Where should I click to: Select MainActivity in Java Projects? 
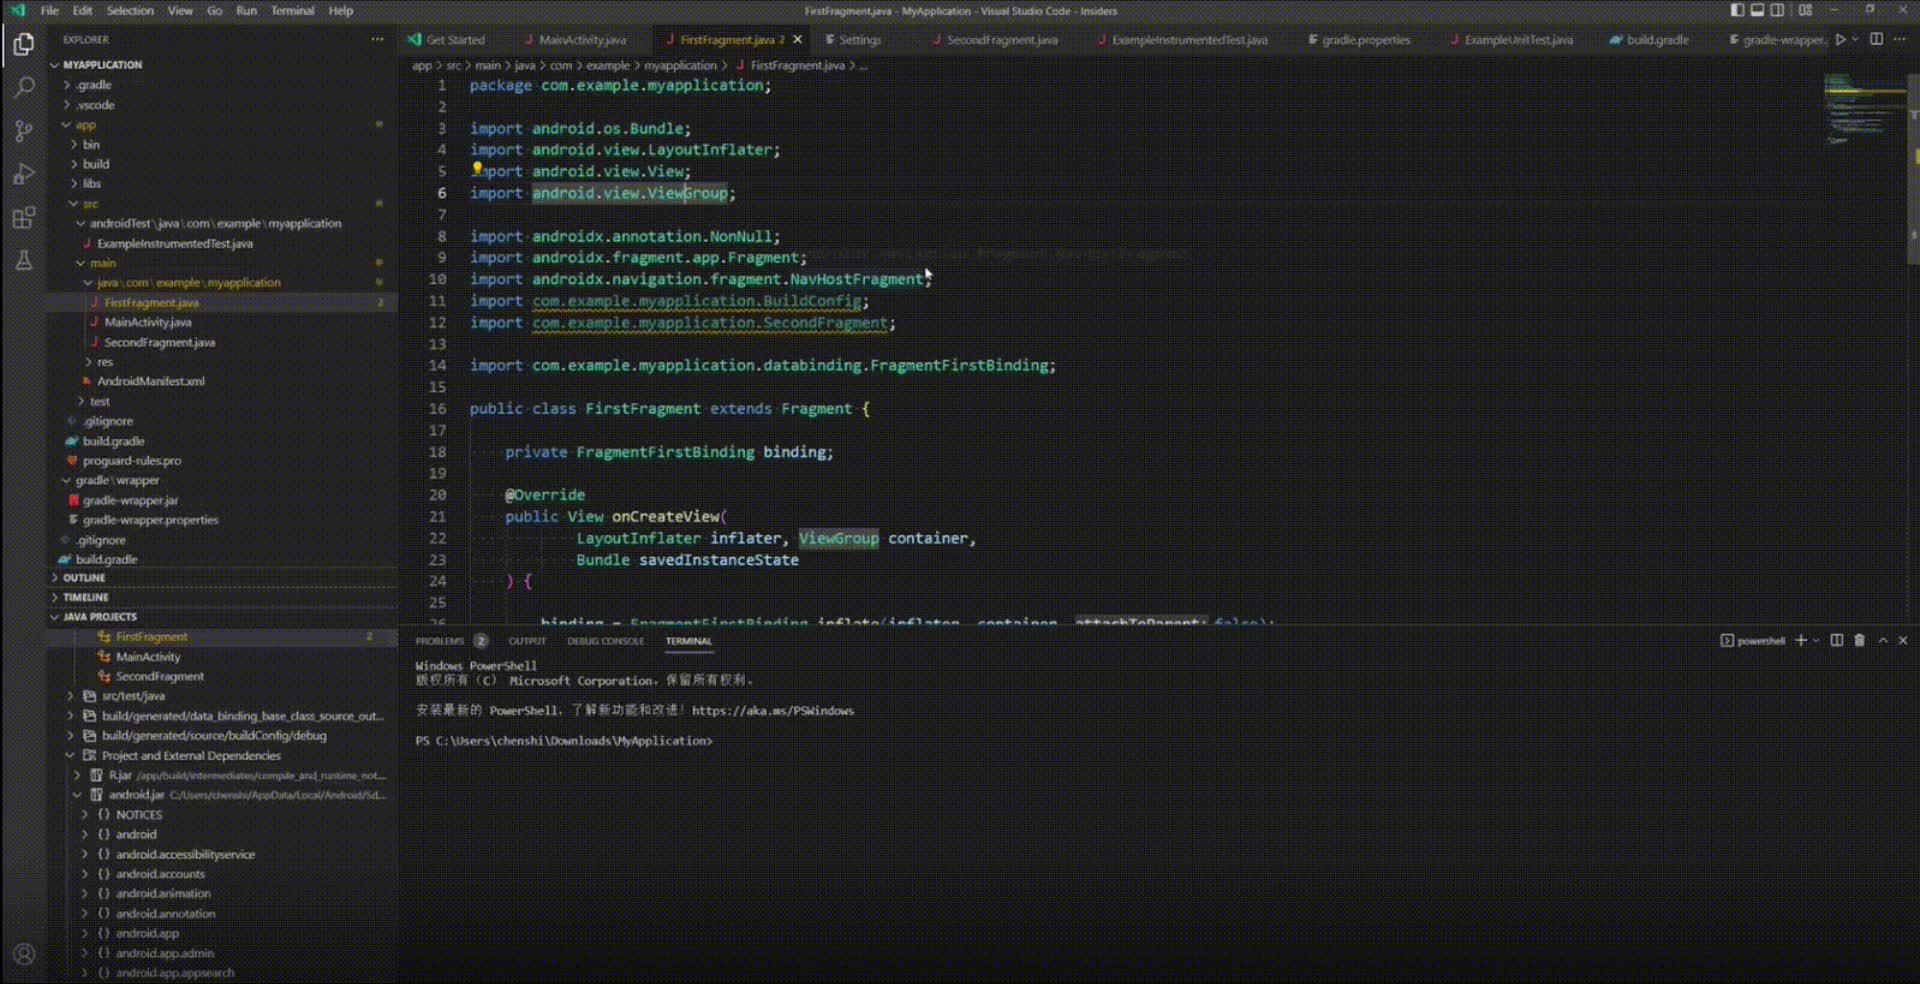[148, 657]
